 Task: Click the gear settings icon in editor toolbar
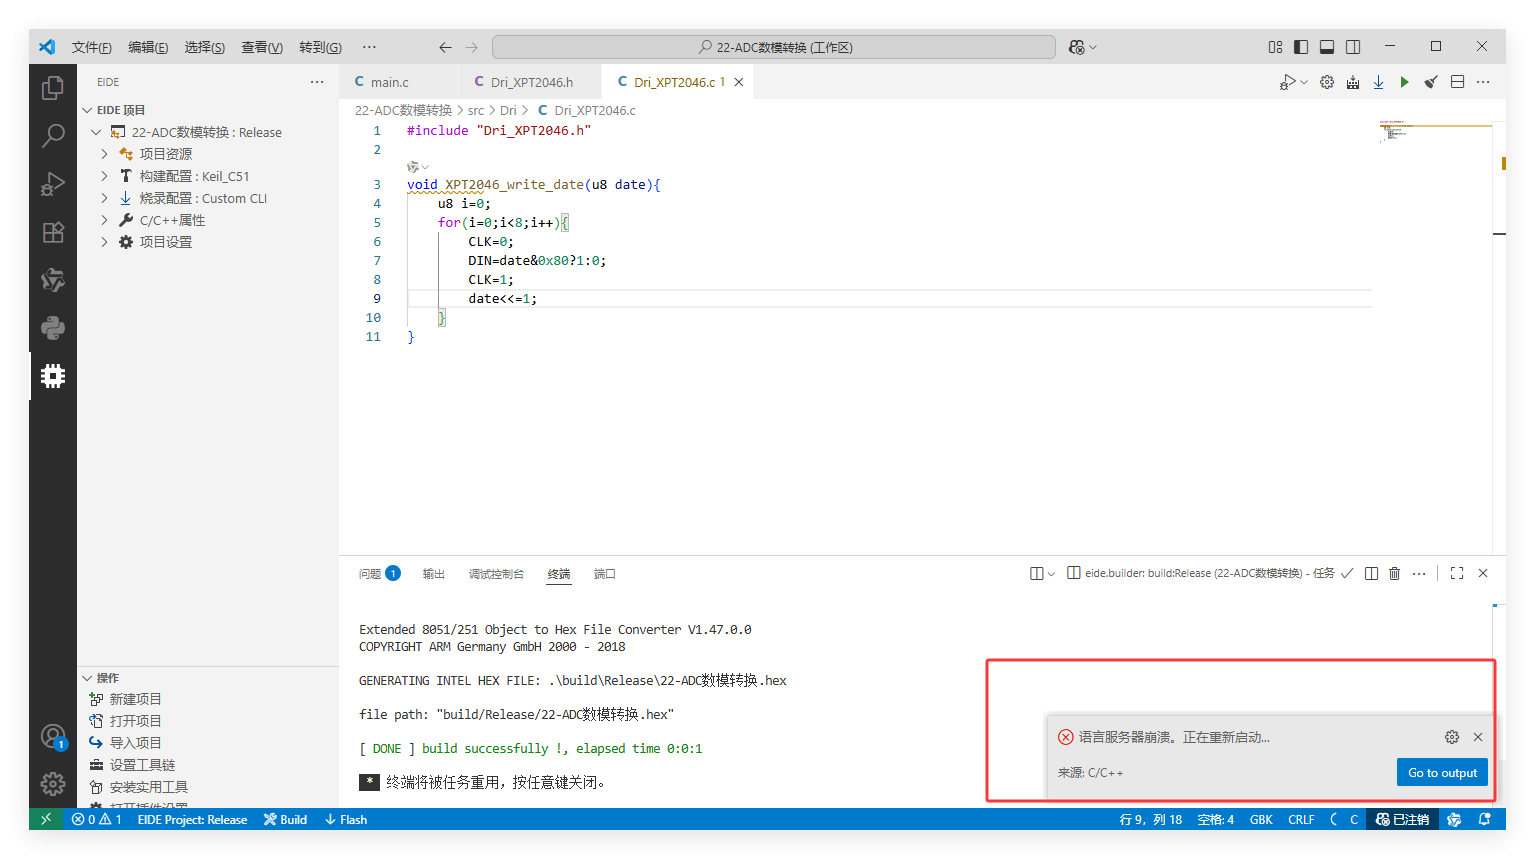1327,82
